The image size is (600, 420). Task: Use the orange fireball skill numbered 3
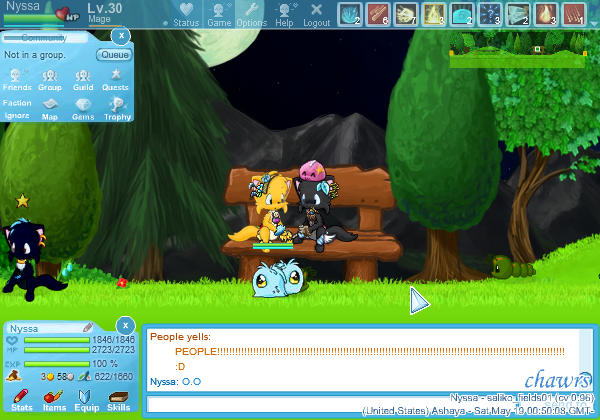(x=546, y=14)
